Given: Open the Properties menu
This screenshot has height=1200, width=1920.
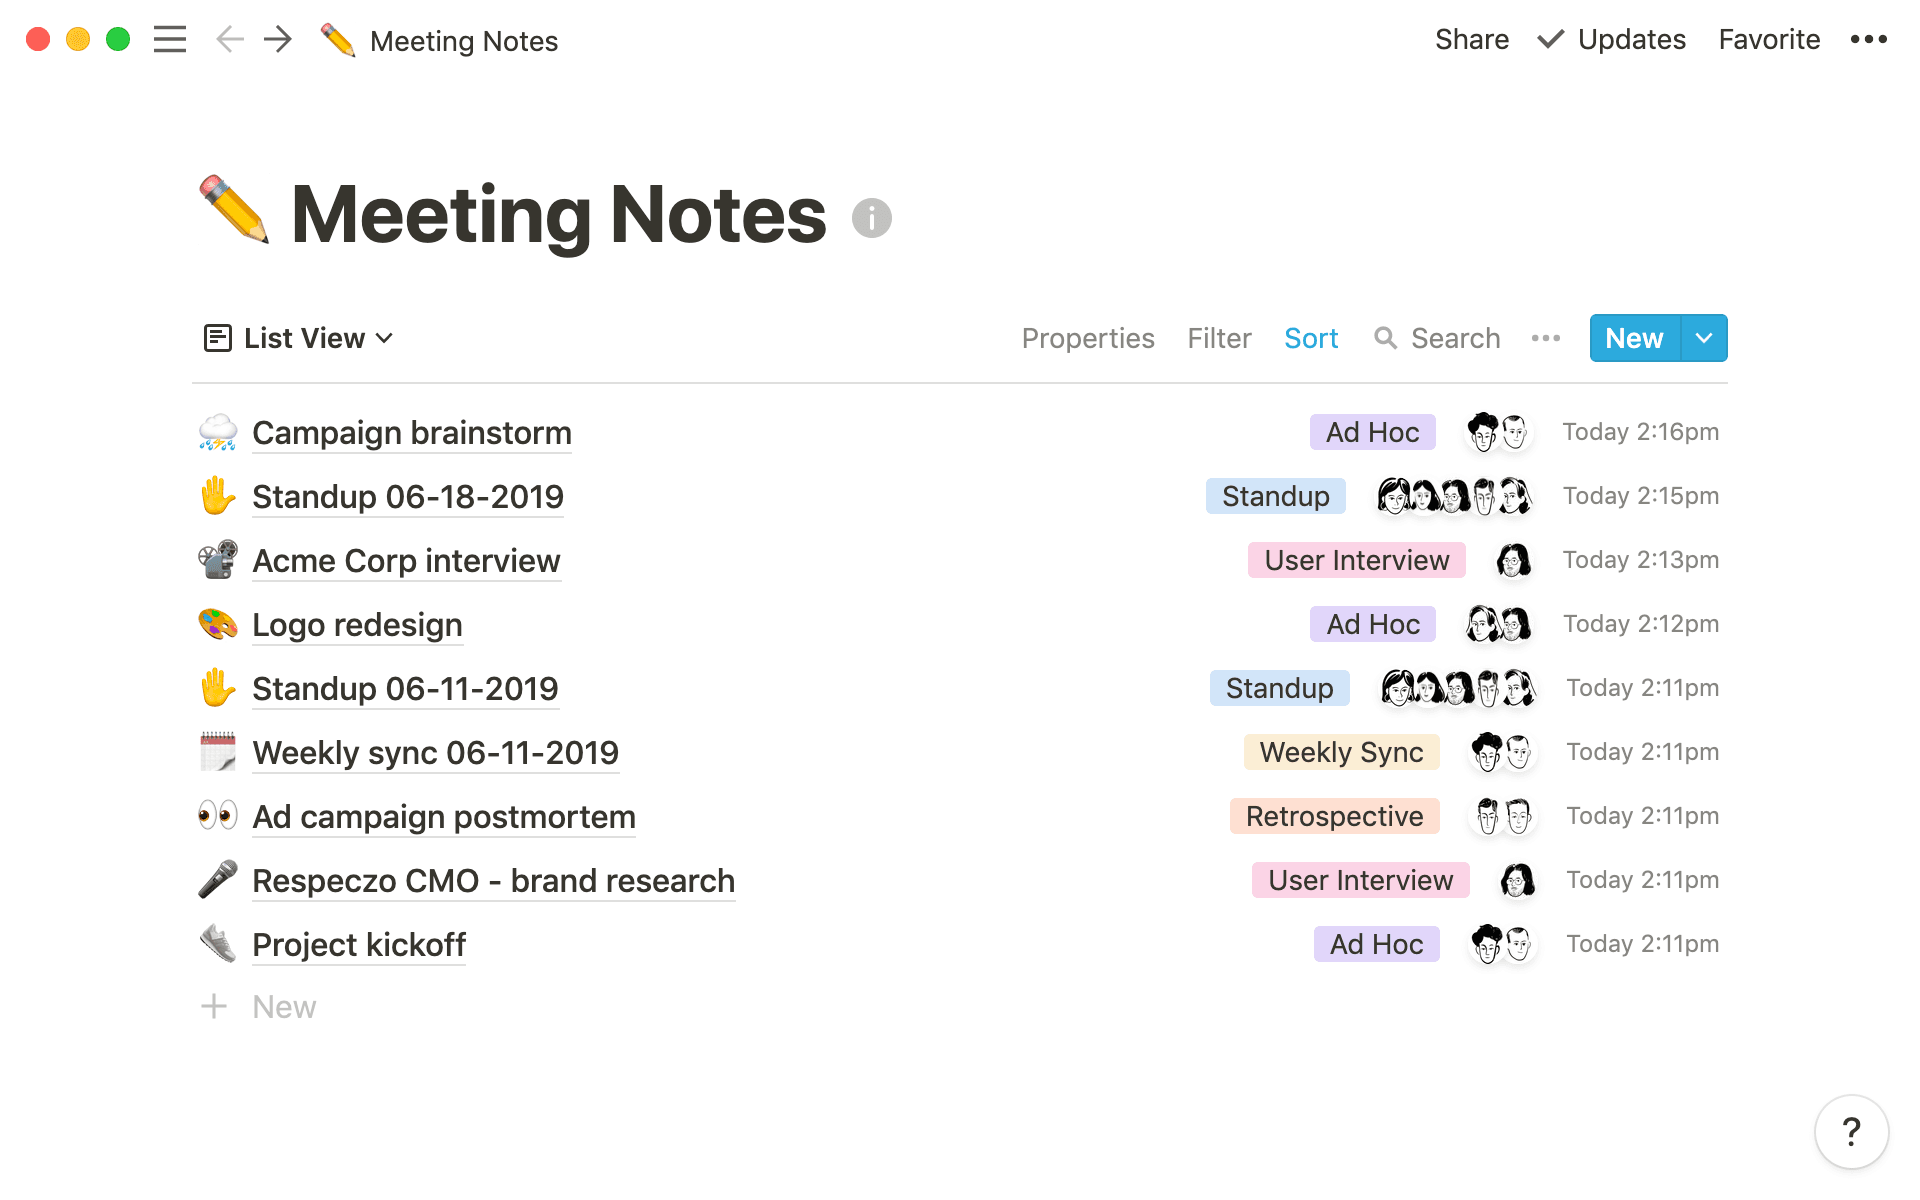Looking at the screenshot, I should click(x=1088, y=338).
